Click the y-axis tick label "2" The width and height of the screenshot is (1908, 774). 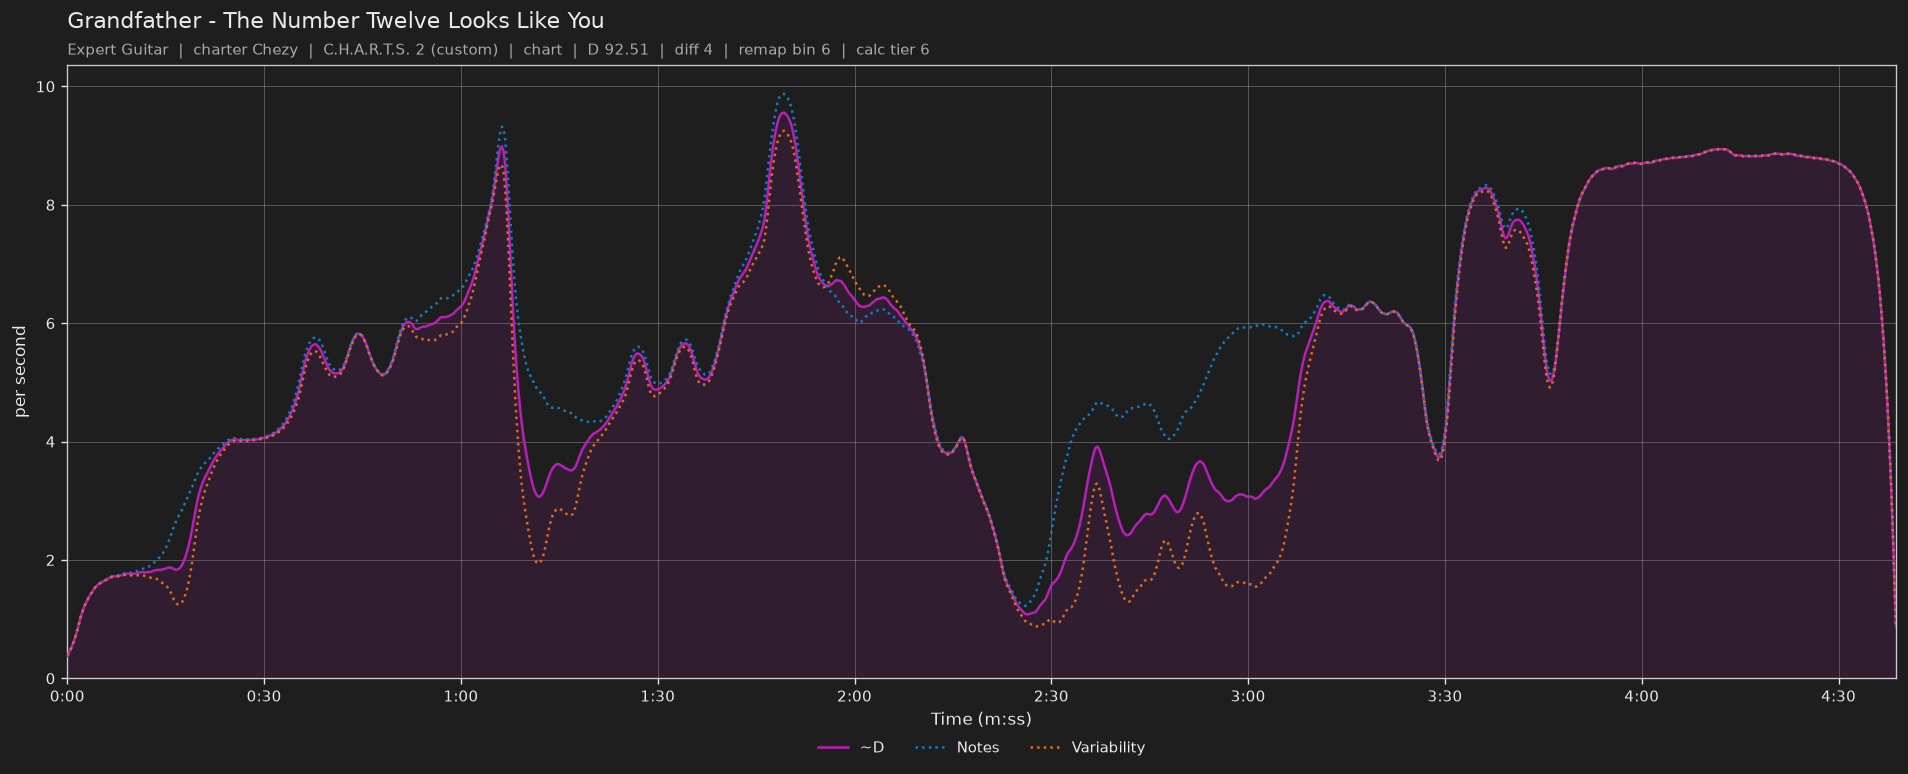51,561
